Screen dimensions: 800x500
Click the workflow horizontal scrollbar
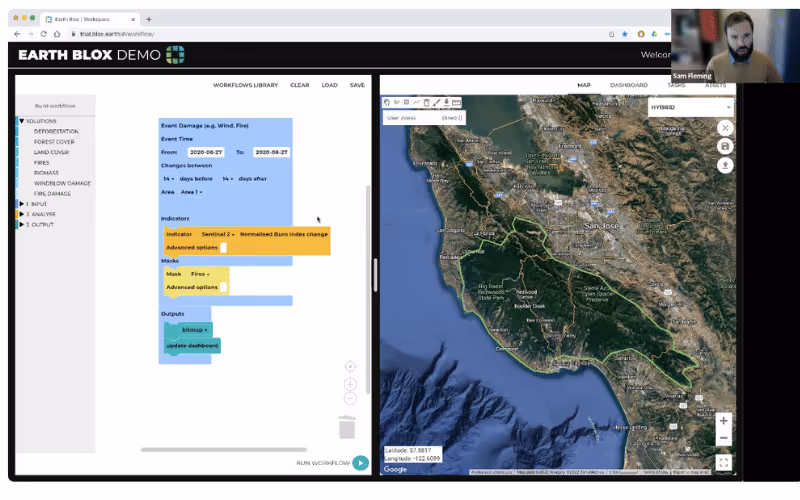click(223, 449)
